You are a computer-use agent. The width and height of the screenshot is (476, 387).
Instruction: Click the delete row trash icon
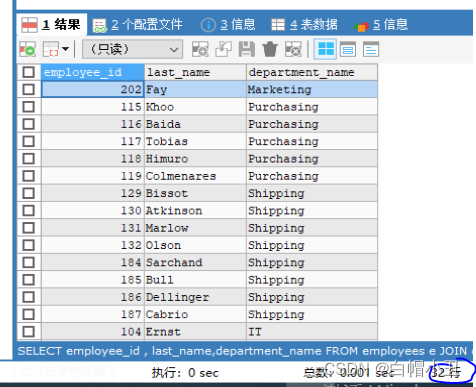270,49
